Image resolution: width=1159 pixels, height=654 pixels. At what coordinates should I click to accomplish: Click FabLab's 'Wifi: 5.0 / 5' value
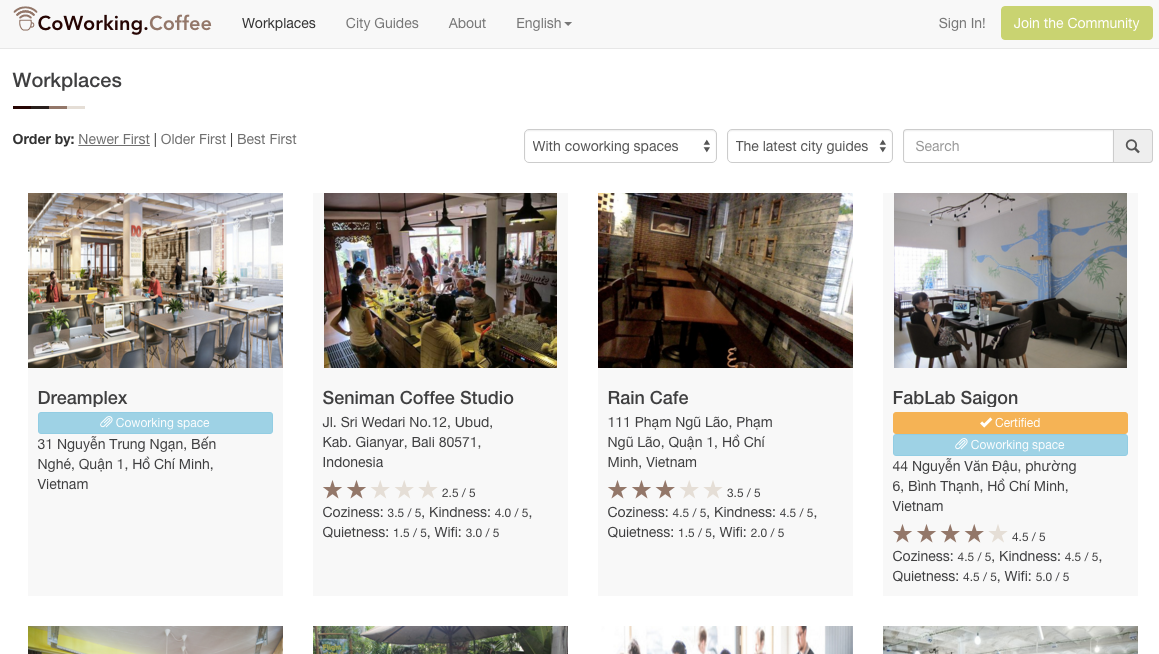1036,576
